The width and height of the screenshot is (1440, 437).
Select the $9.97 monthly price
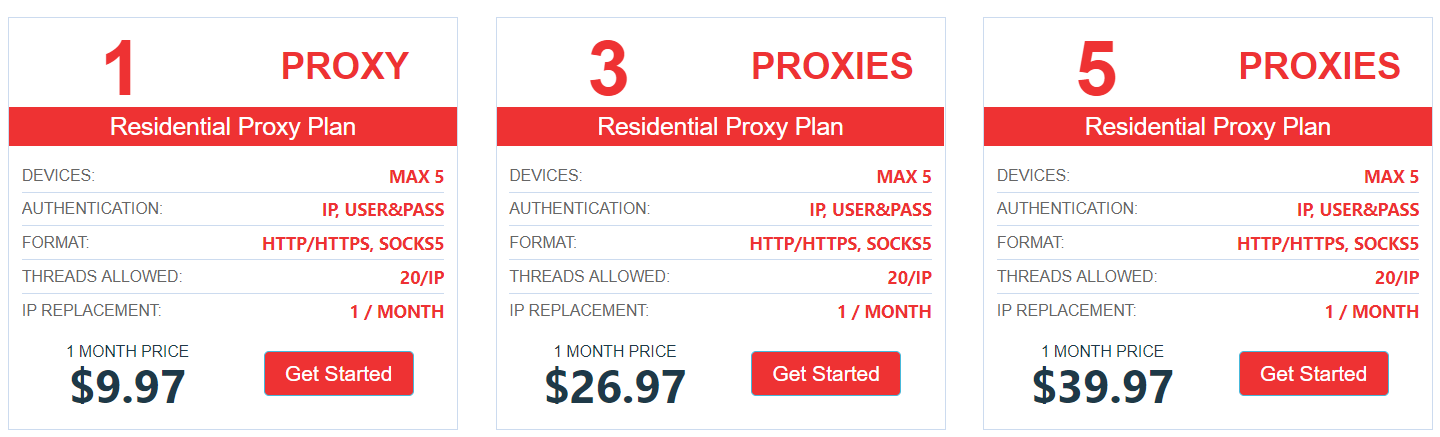(x=128, y=387)
